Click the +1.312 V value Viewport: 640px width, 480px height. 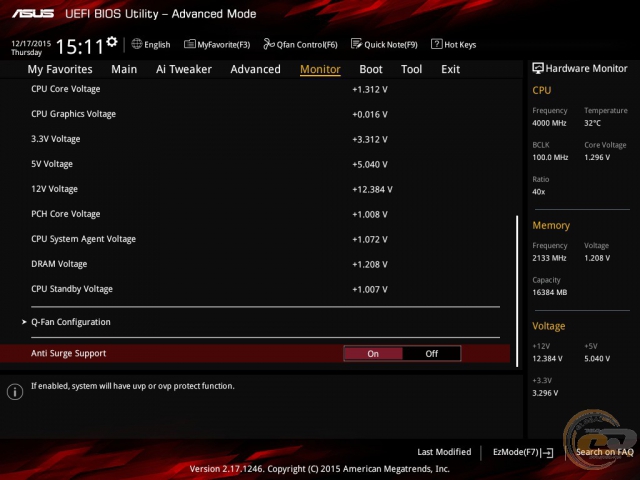(370, 89)
